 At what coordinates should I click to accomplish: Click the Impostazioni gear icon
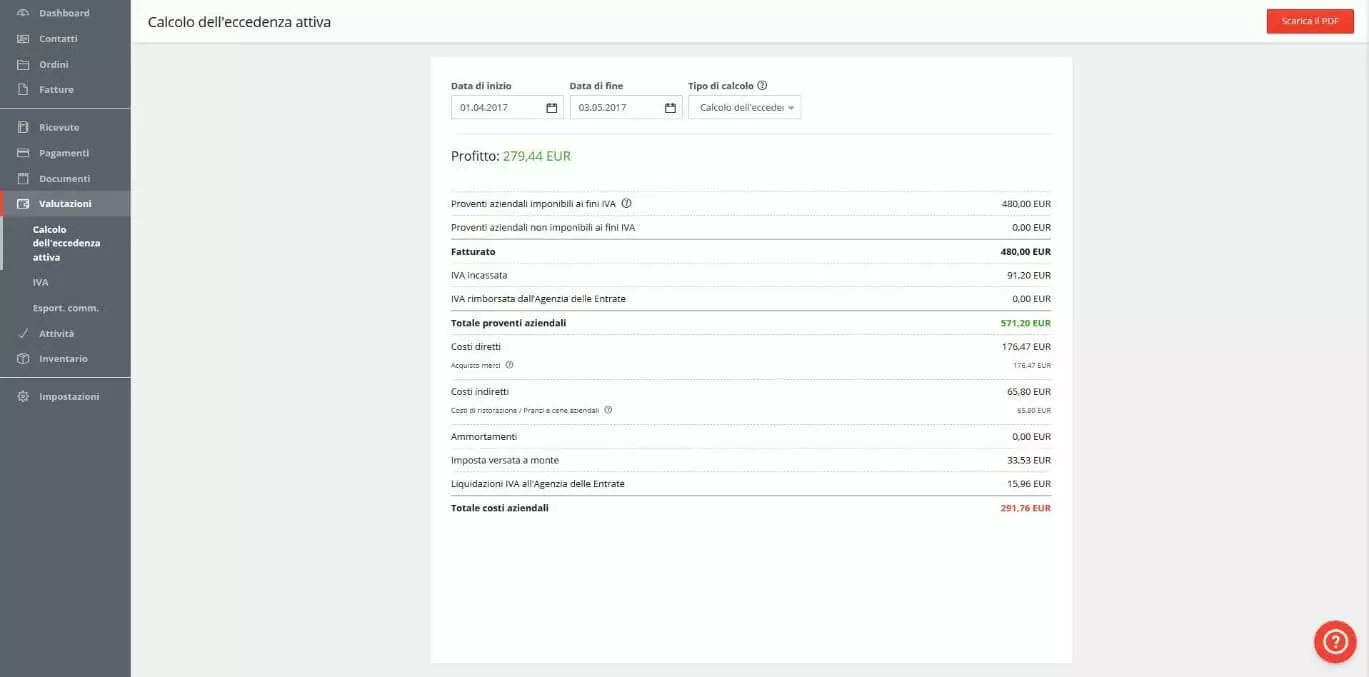tap(23, 397)
